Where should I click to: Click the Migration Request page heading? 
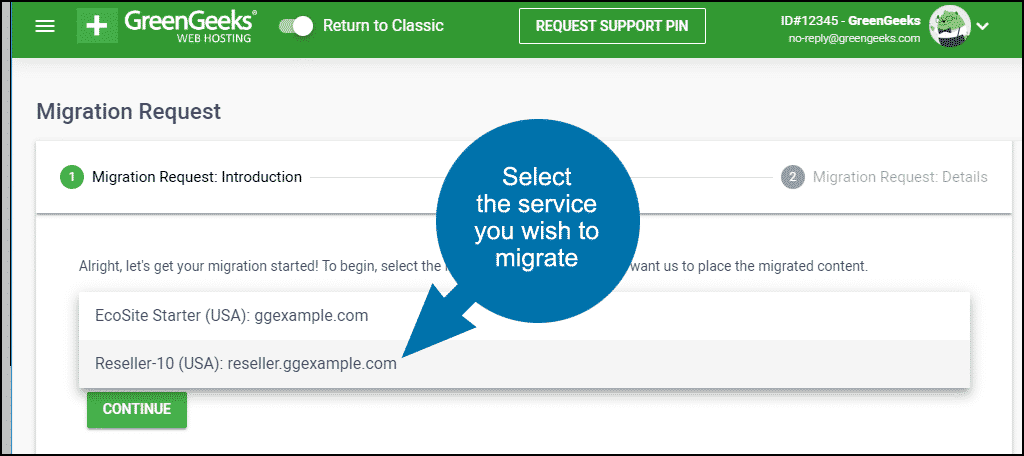128,112
